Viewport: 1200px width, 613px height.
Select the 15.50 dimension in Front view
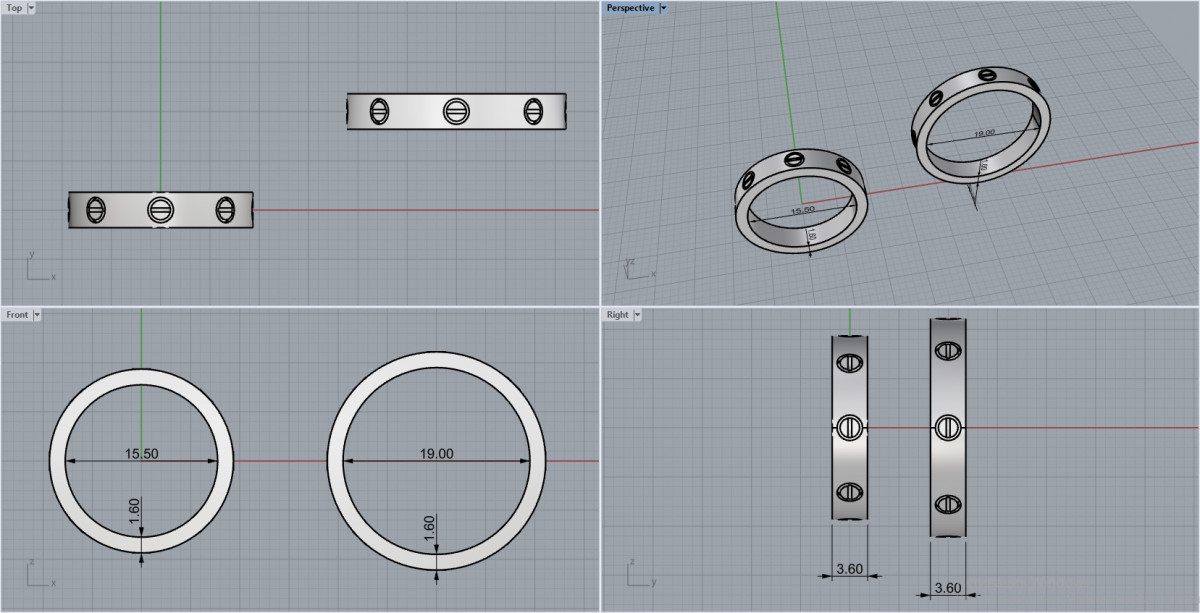[141, 454]
